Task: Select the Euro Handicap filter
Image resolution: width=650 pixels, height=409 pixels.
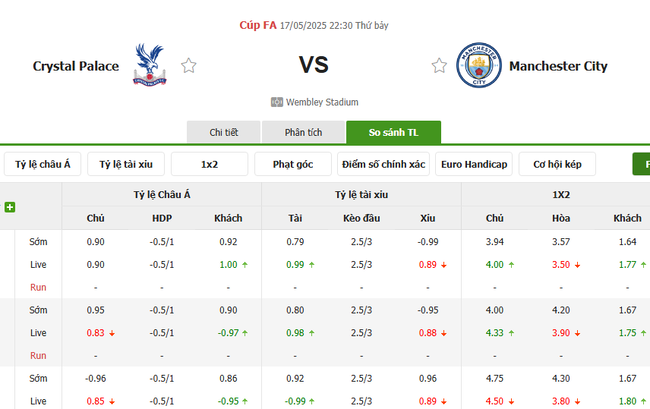Action: (x=474, y=164)
